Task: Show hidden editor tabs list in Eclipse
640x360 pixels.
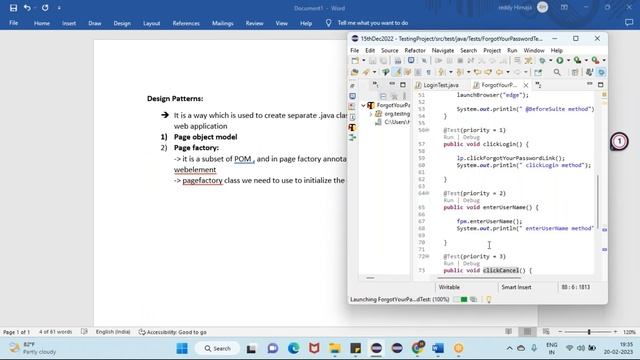Action: 538,85
